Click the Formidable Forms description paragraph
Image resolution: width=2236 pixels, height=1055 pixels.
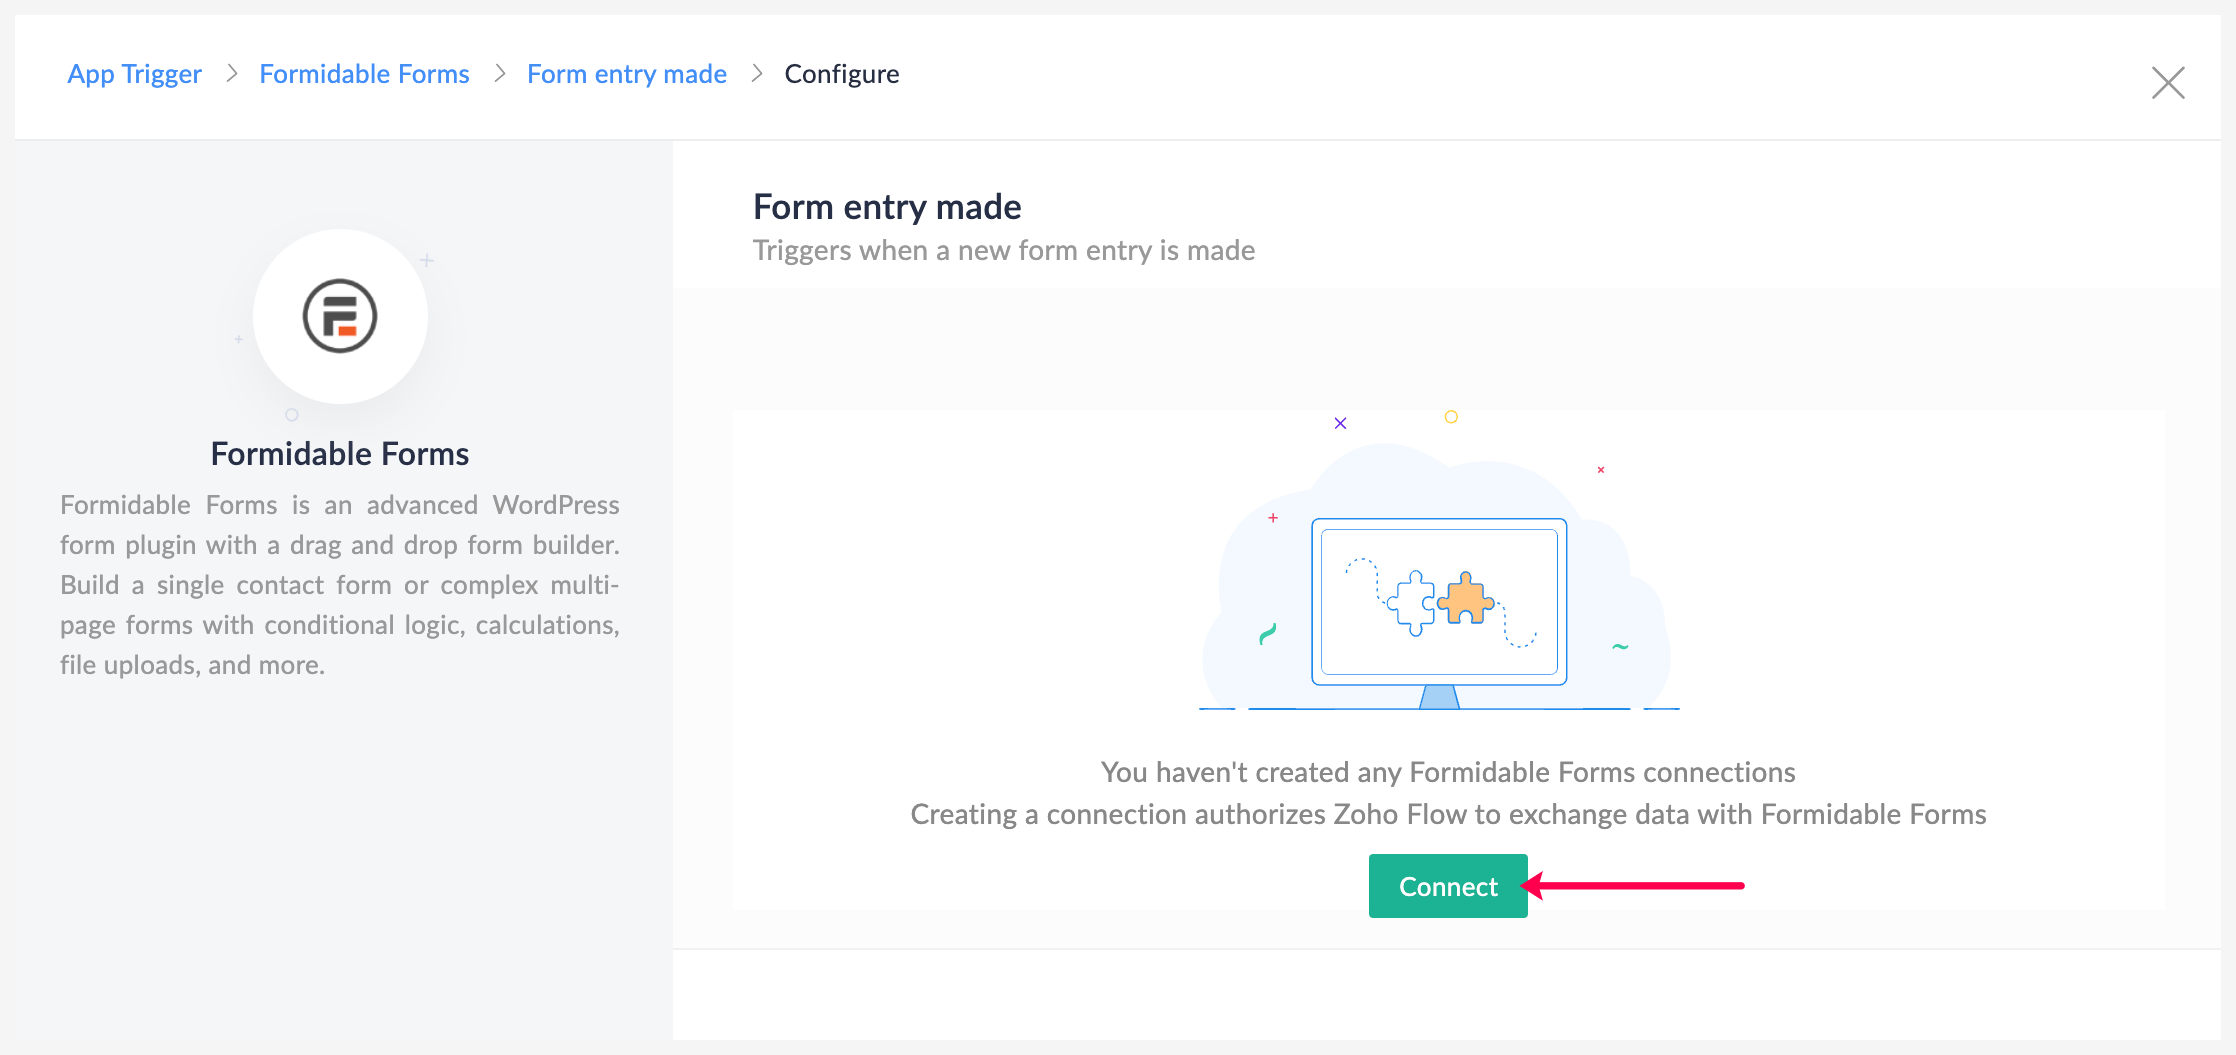tap(339, 585)
